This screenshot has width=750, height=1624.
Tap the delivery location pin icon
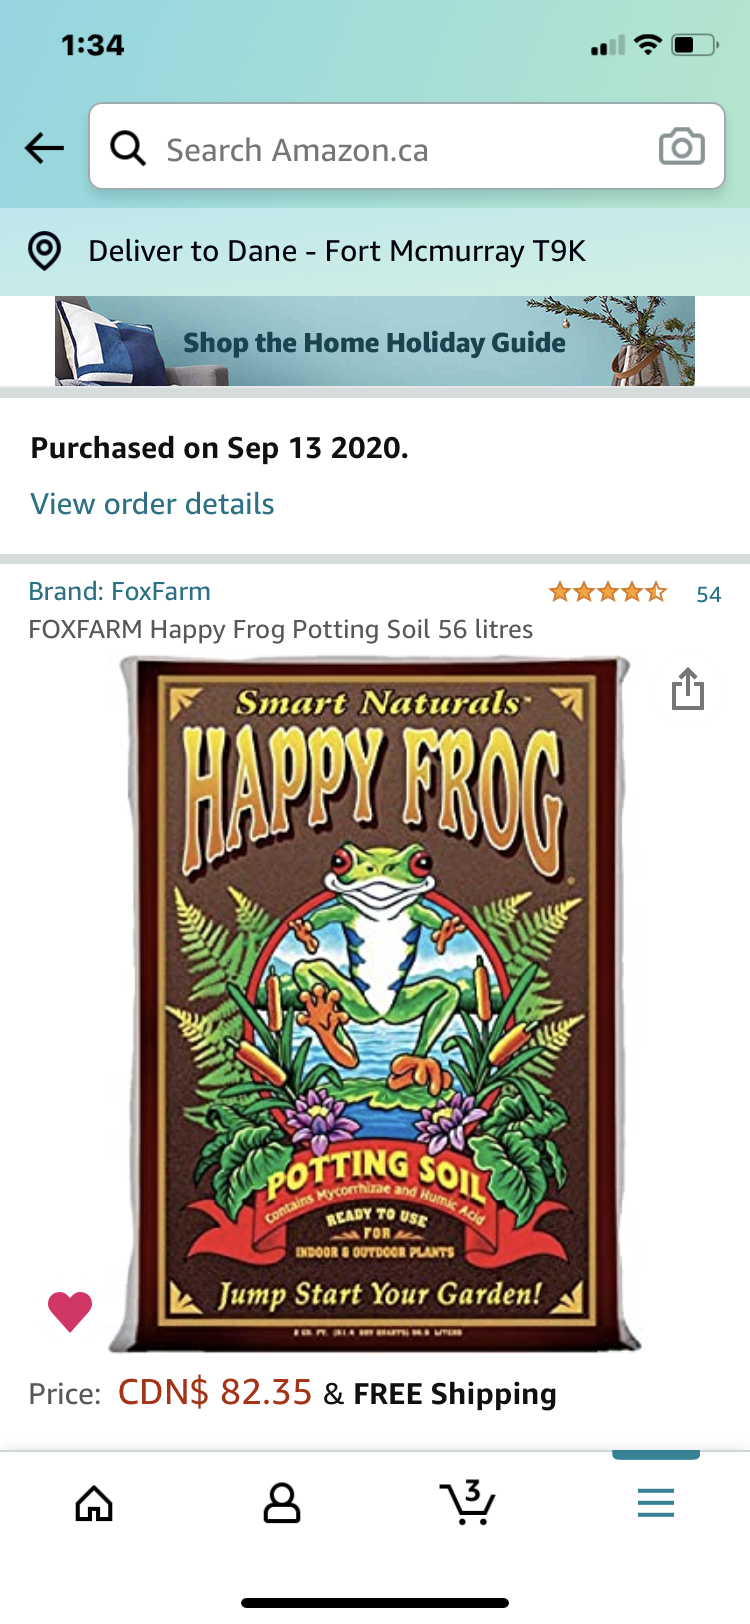click(x=44, y=251)
